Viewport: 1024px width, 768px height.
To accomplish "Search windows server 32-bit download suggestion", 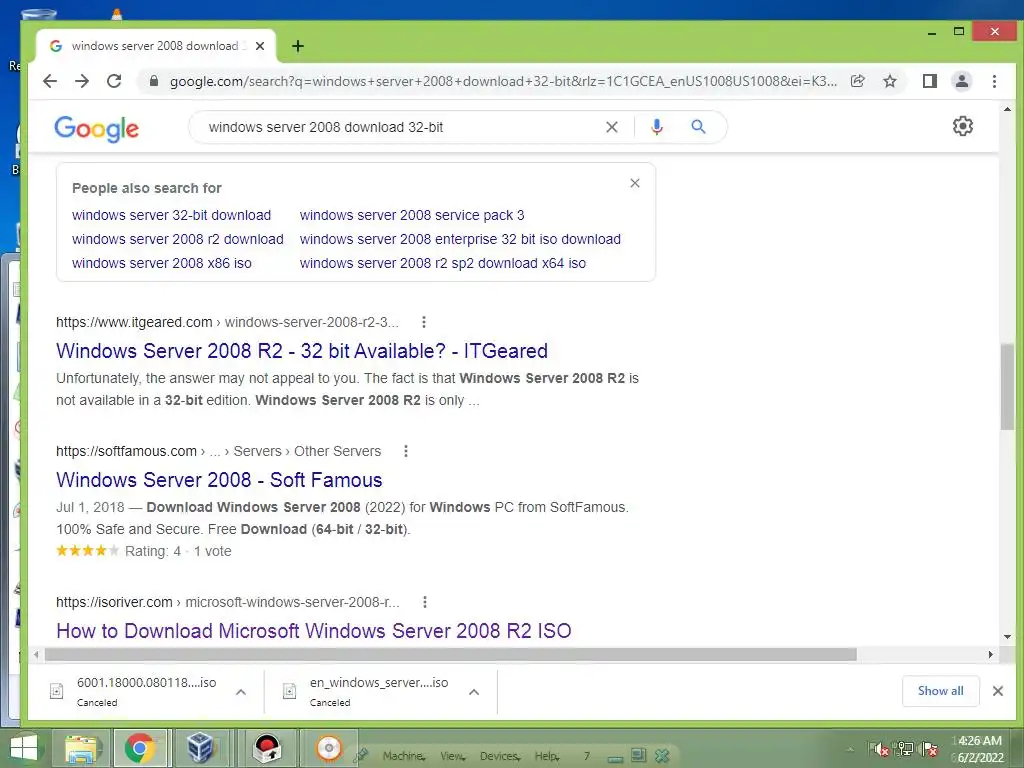I will tap(171, 216).
